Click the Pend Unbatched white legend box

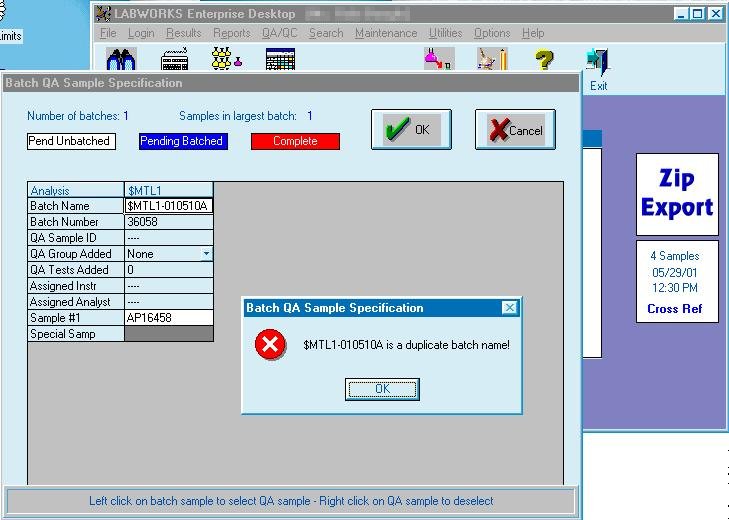pyautogui.click(x=71, y=141)
